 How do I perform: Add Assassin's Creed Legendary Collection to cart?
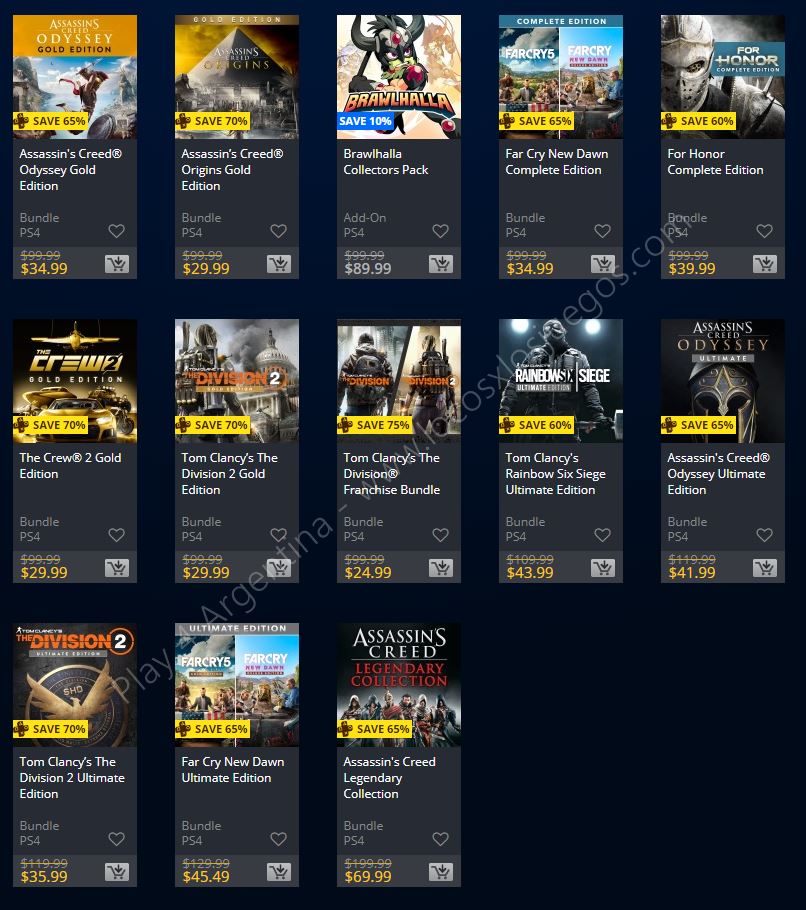441,872
